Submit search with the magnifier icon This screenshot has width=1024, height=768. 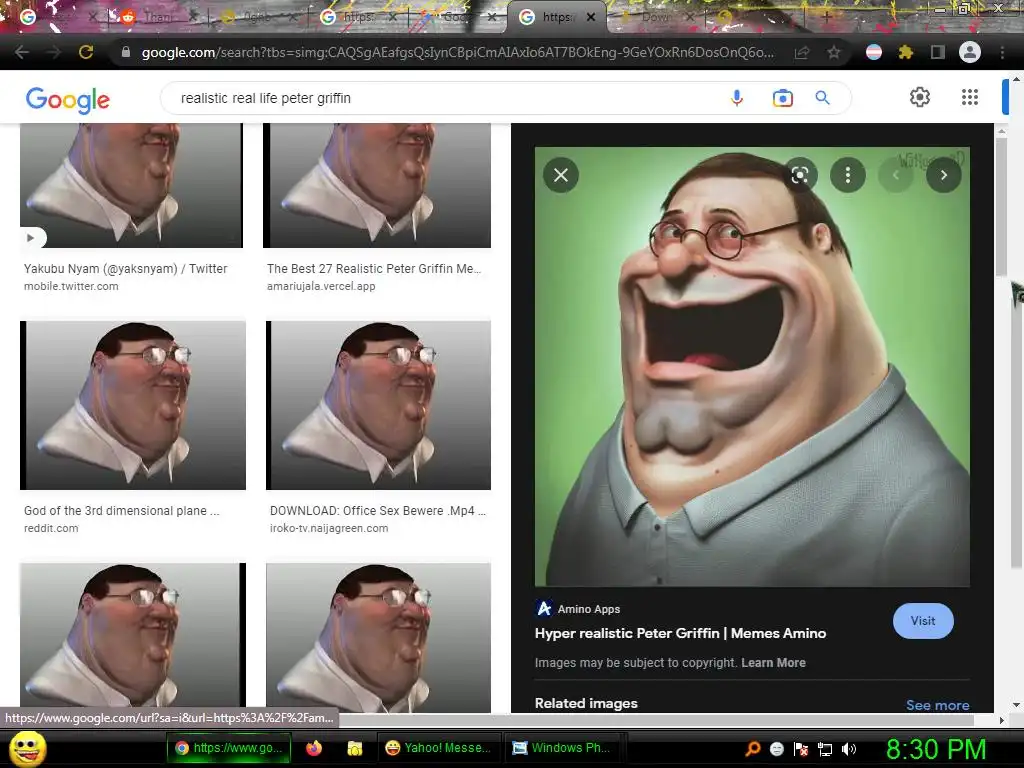822,98
